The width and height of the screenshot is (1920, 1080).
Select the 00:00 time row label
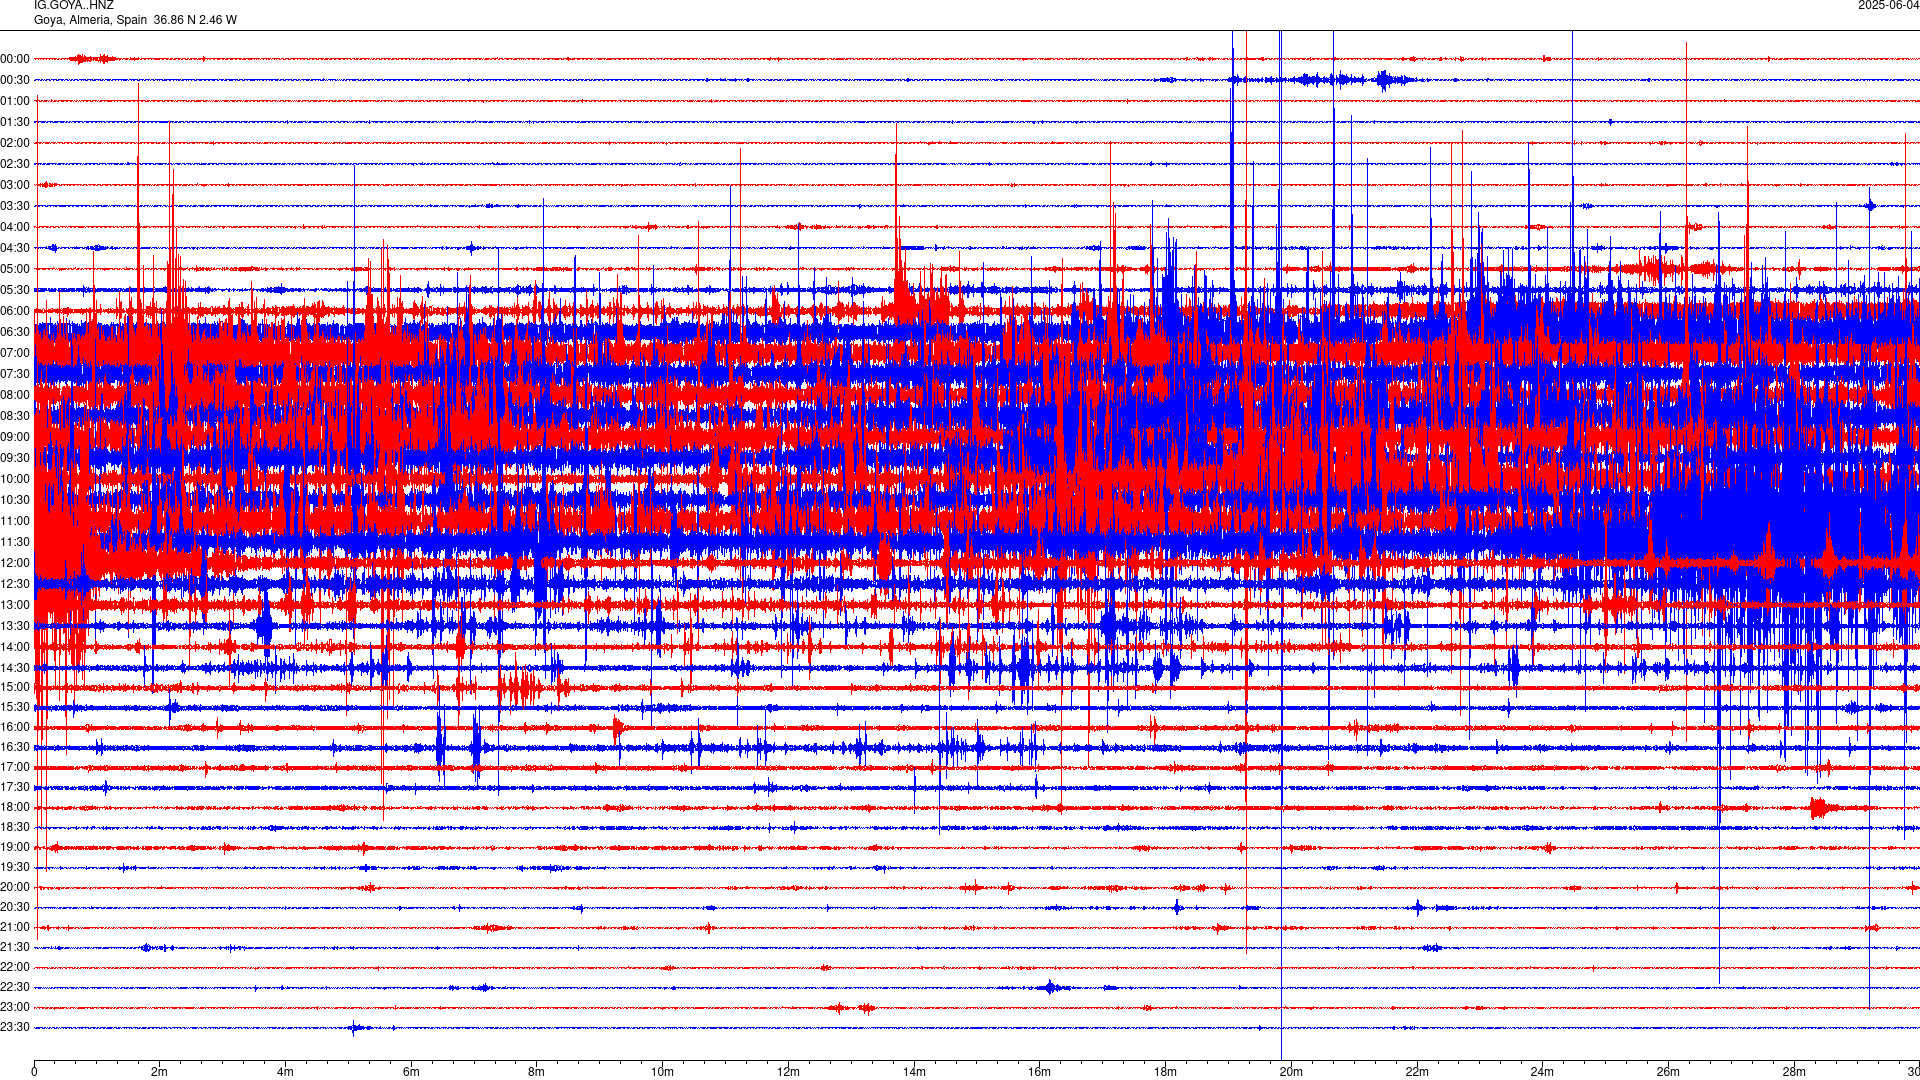(15, 59)
